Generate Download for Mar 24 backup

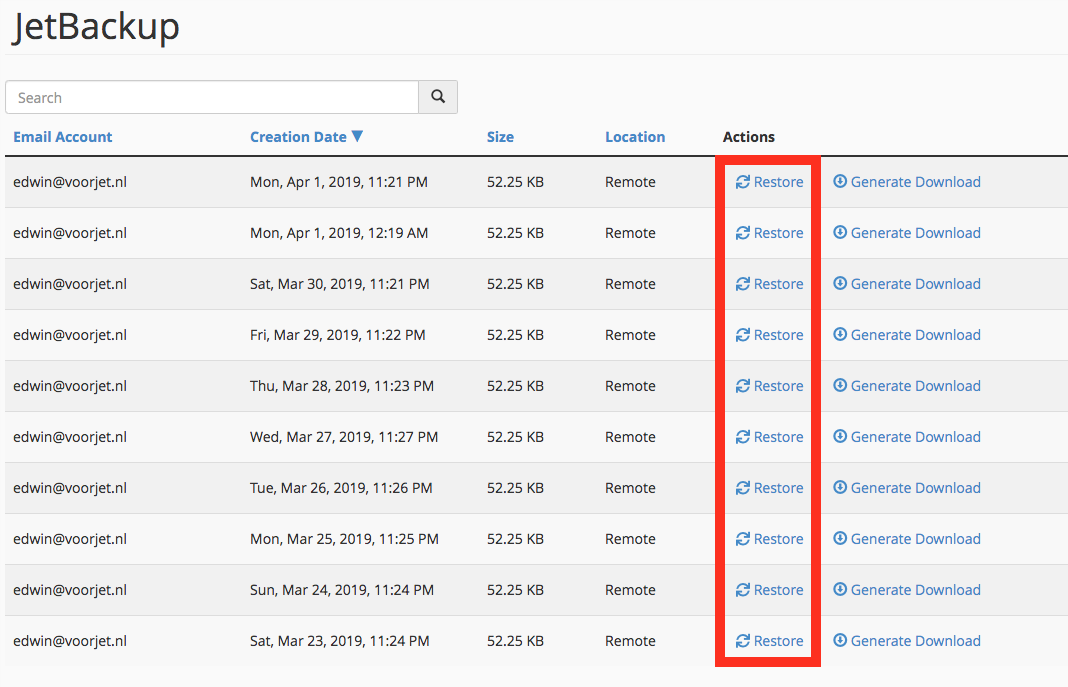907,590
